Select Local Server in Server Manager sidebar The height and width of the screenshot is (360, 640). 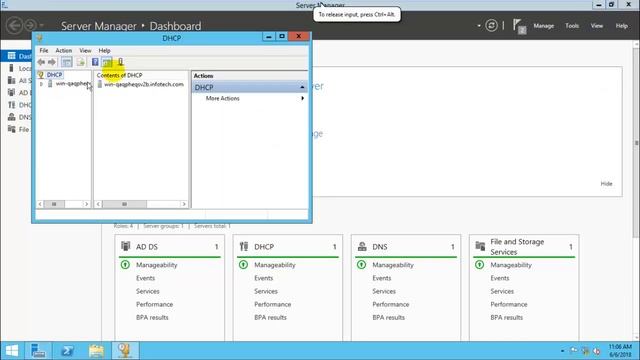click(x=19, y=68)
